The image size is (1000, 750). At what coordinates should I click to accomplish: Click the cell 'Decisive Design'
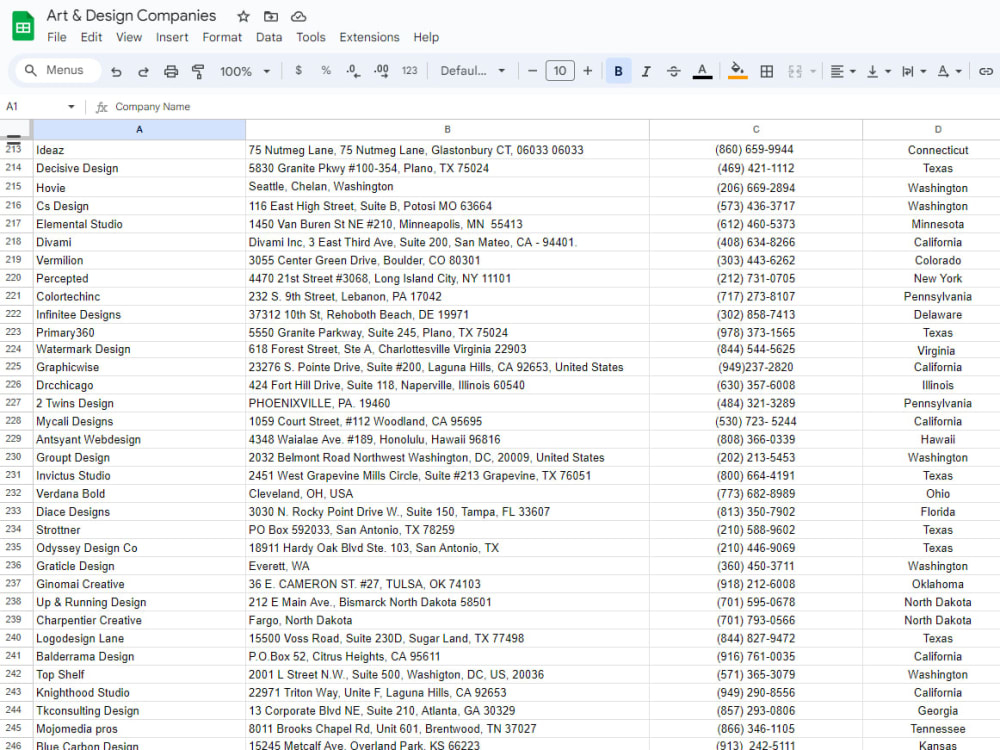pos(140,168)
